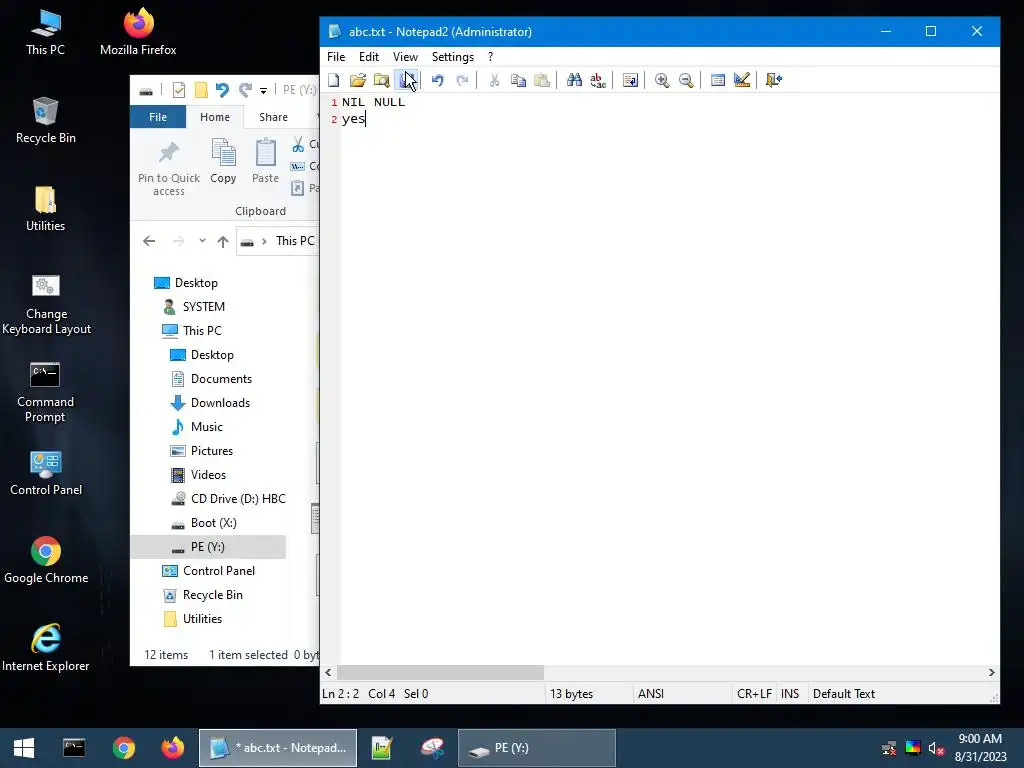Toggle word wrap icon in Notepad2 toolbar
The width and height of the screenshot is (1024, 768).
(x=630, y=80)
